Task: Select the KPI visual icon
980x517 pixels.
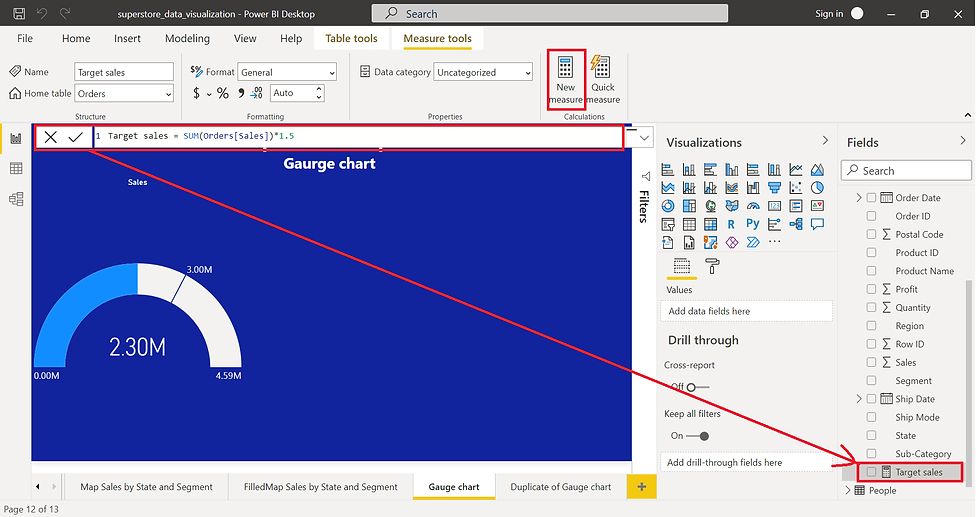Action: point(817,206)
